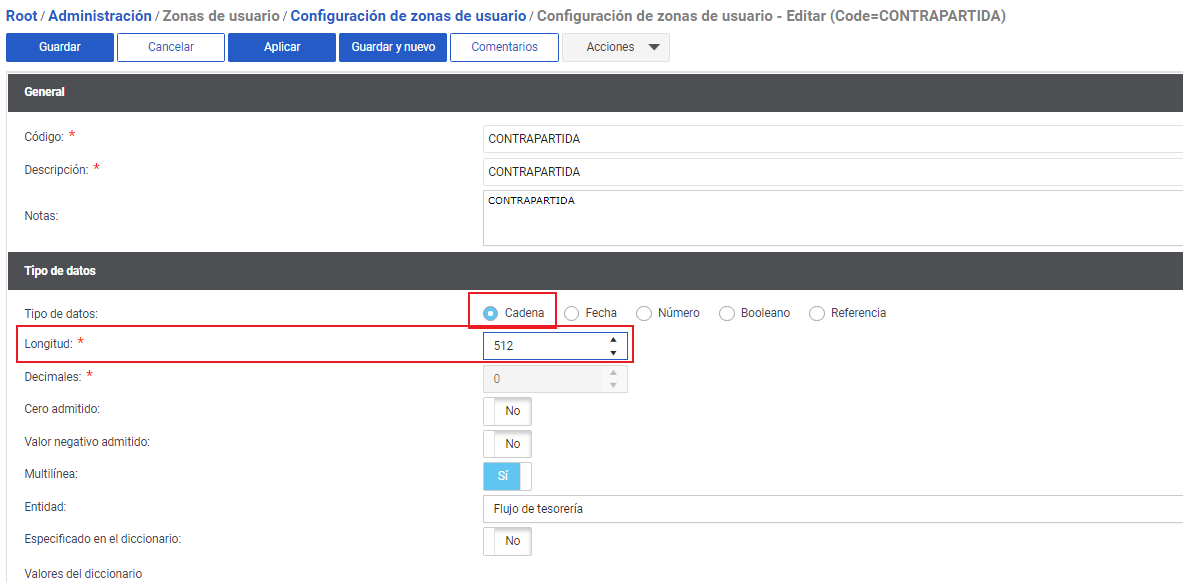Toggle Especificado en el diccionario switch

pos(507,541)
